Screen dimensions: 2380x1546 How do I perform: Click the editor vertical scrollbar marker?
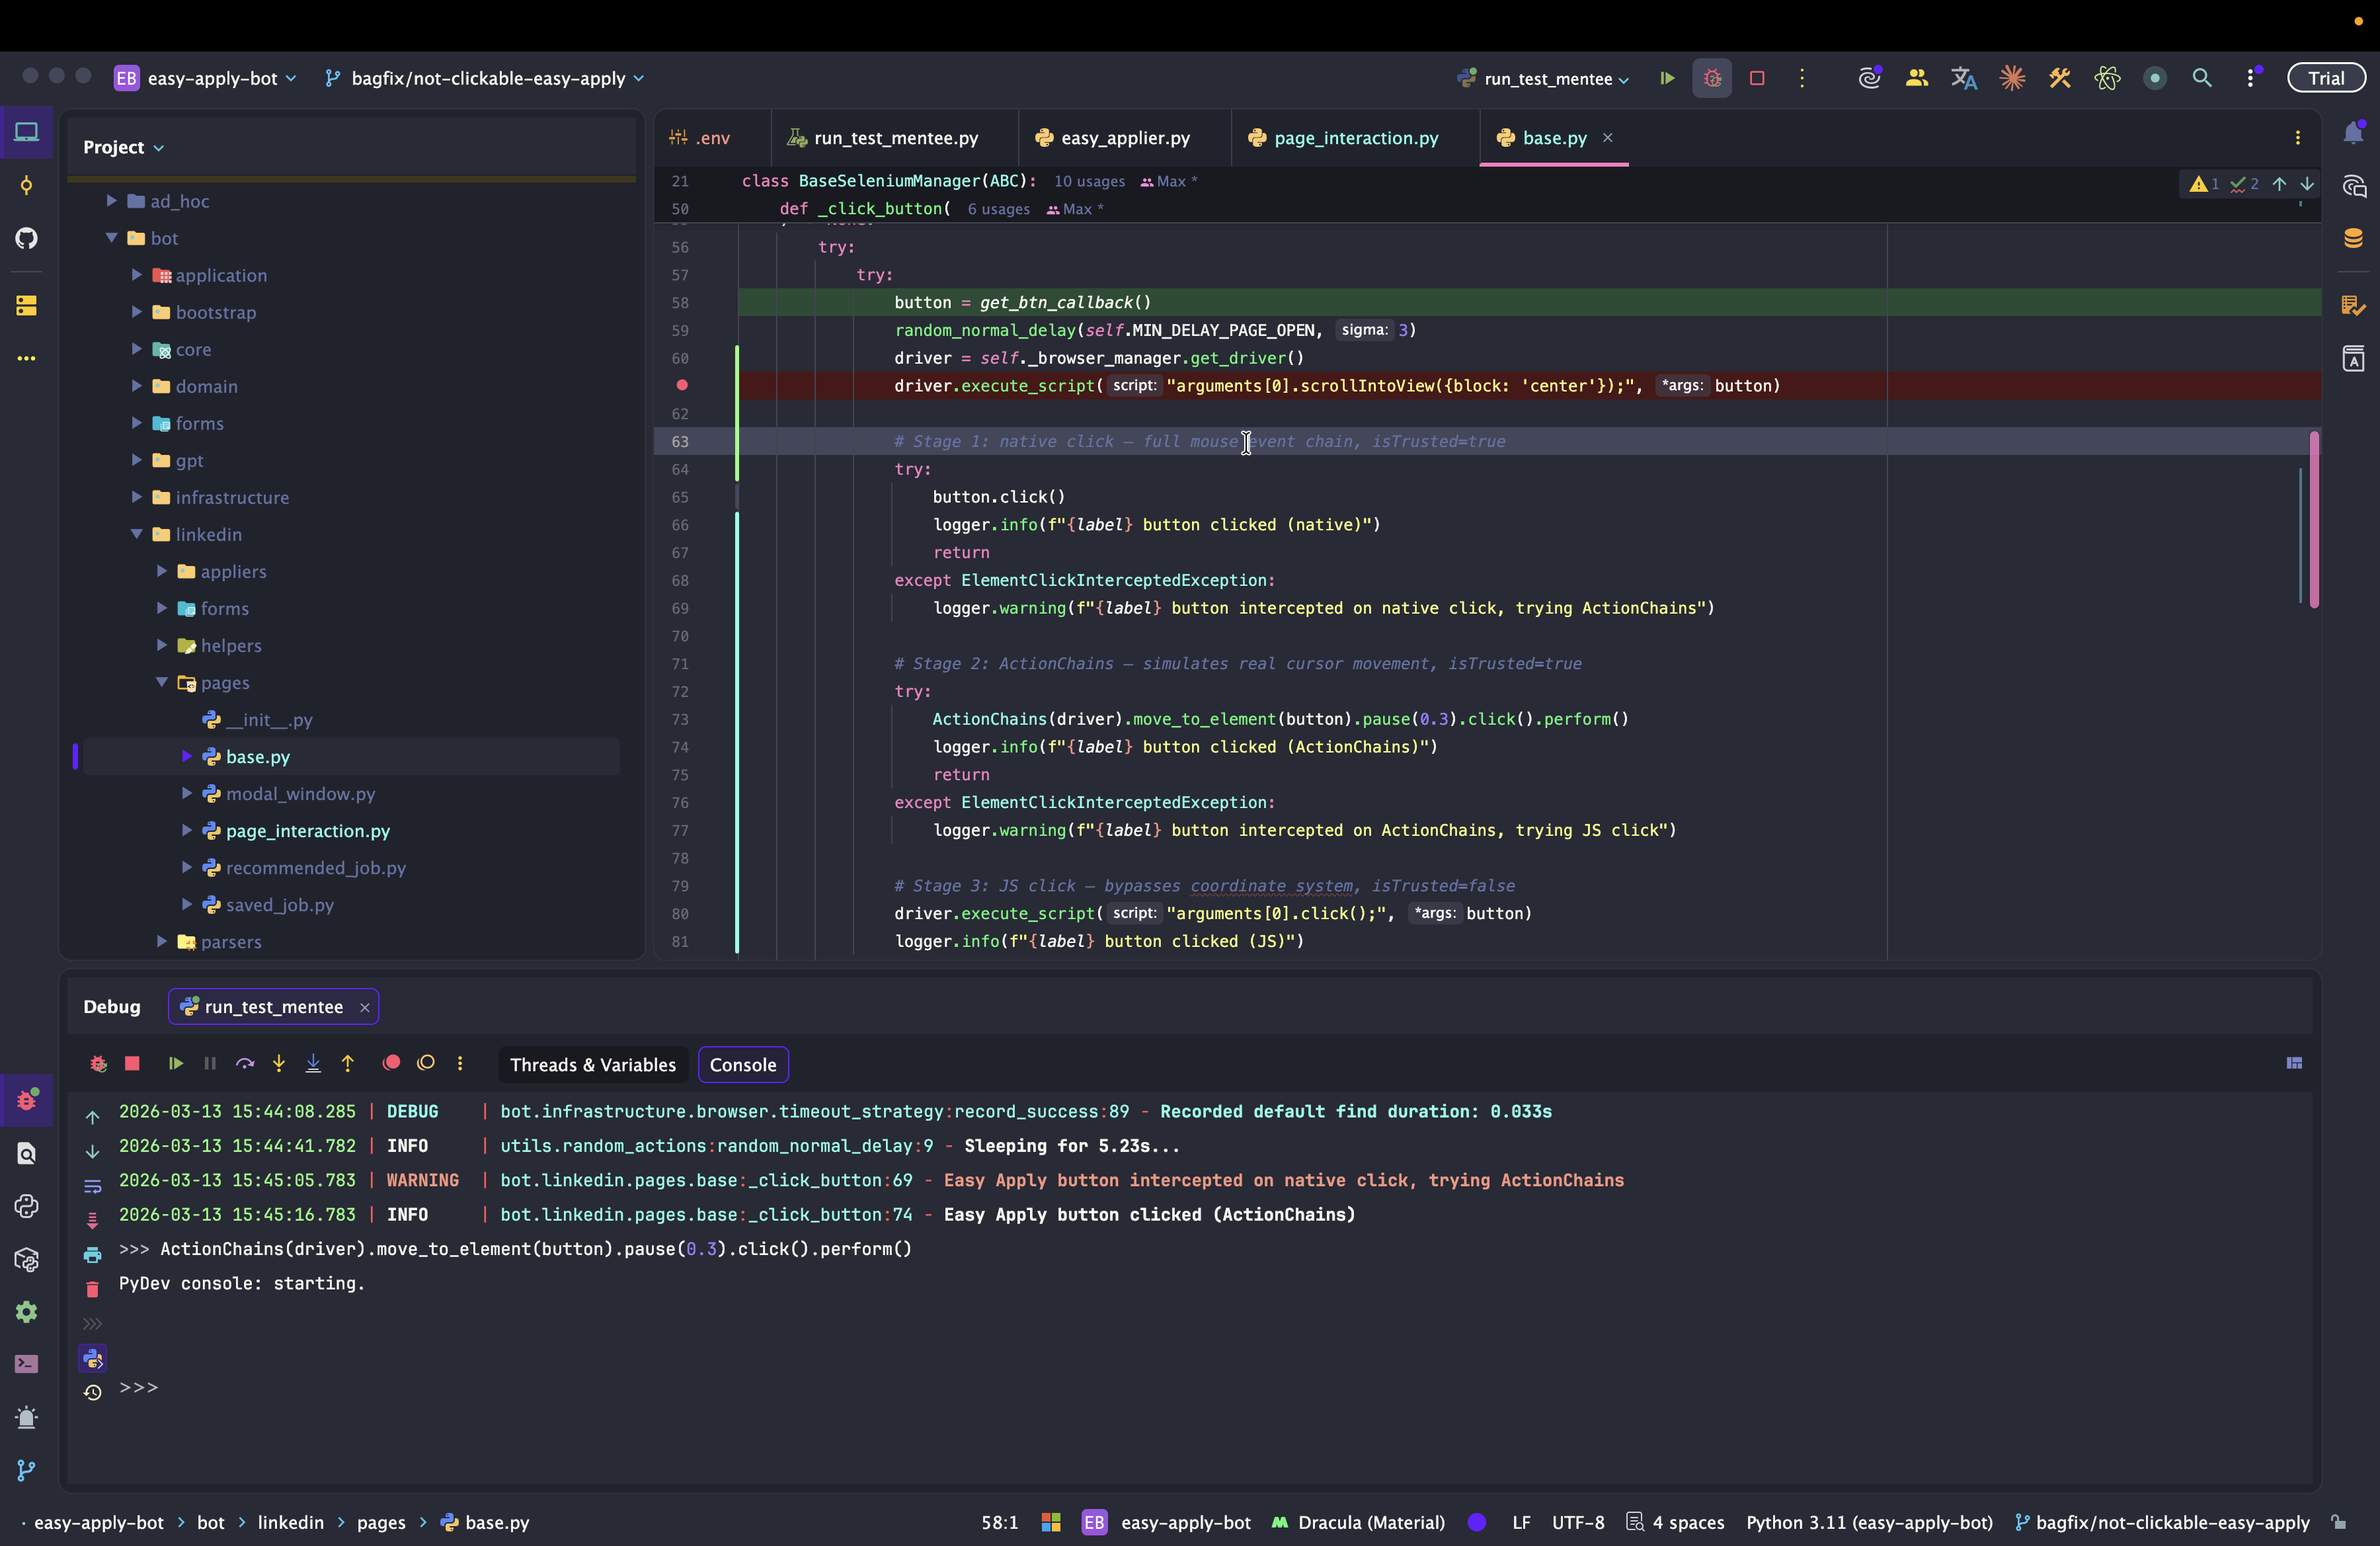(x=2314, y=520)
